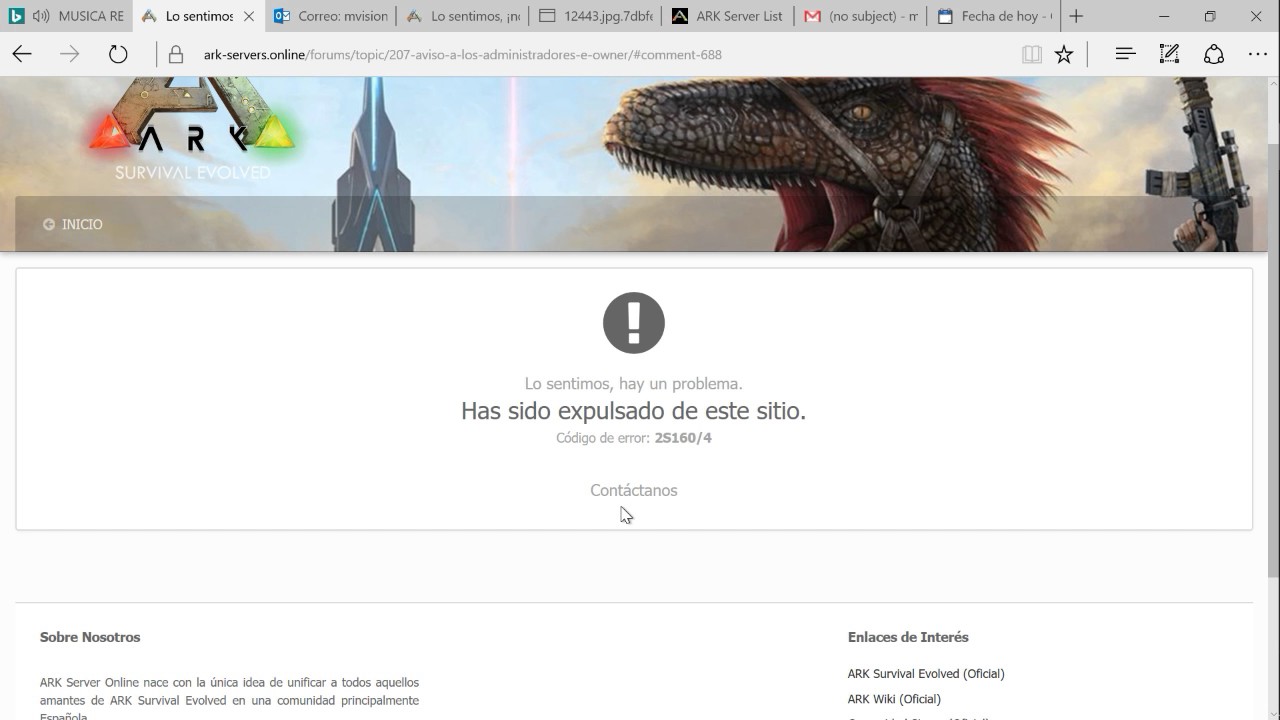Screen dimensions: 1280x720
Task: Refresh the current page
Action: pyautogui.click(x=118, y=55)
